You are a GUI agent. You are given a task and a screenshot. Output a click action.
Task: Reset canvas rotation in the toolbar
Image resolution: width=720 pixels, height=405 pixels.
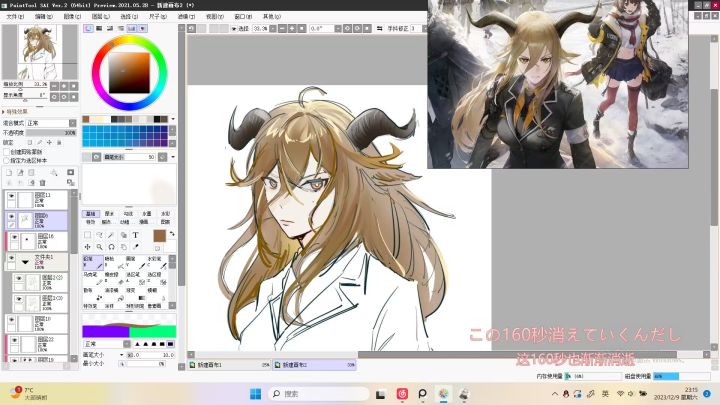[366, 28]
